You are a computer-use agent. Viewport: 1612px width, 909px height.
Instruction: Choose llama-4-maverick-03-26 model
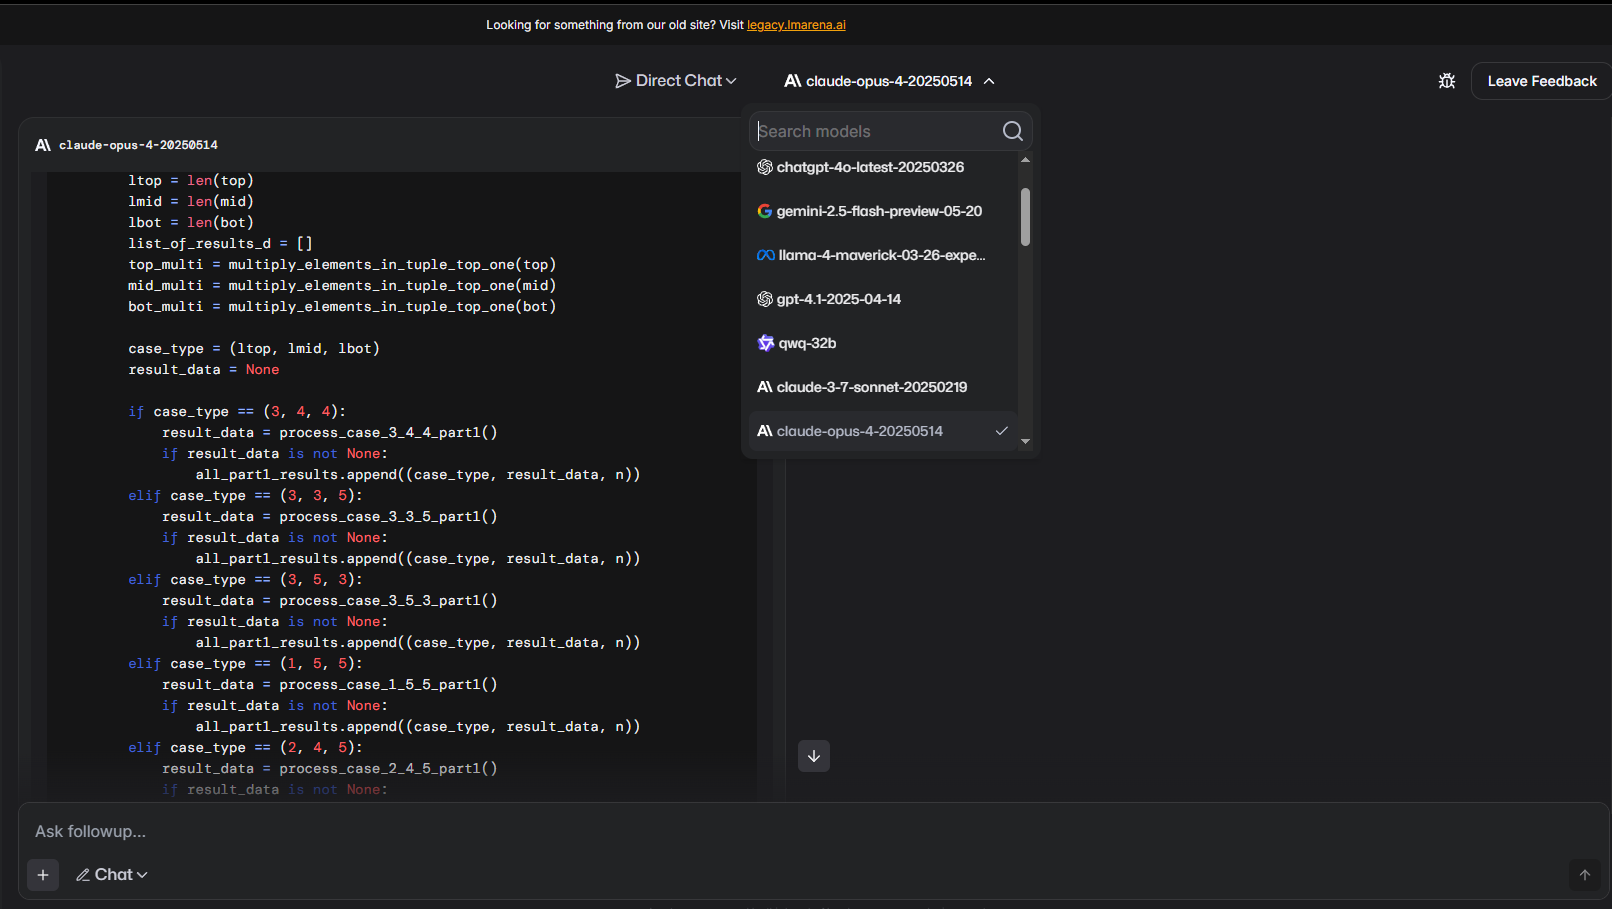tap(883, 255)
